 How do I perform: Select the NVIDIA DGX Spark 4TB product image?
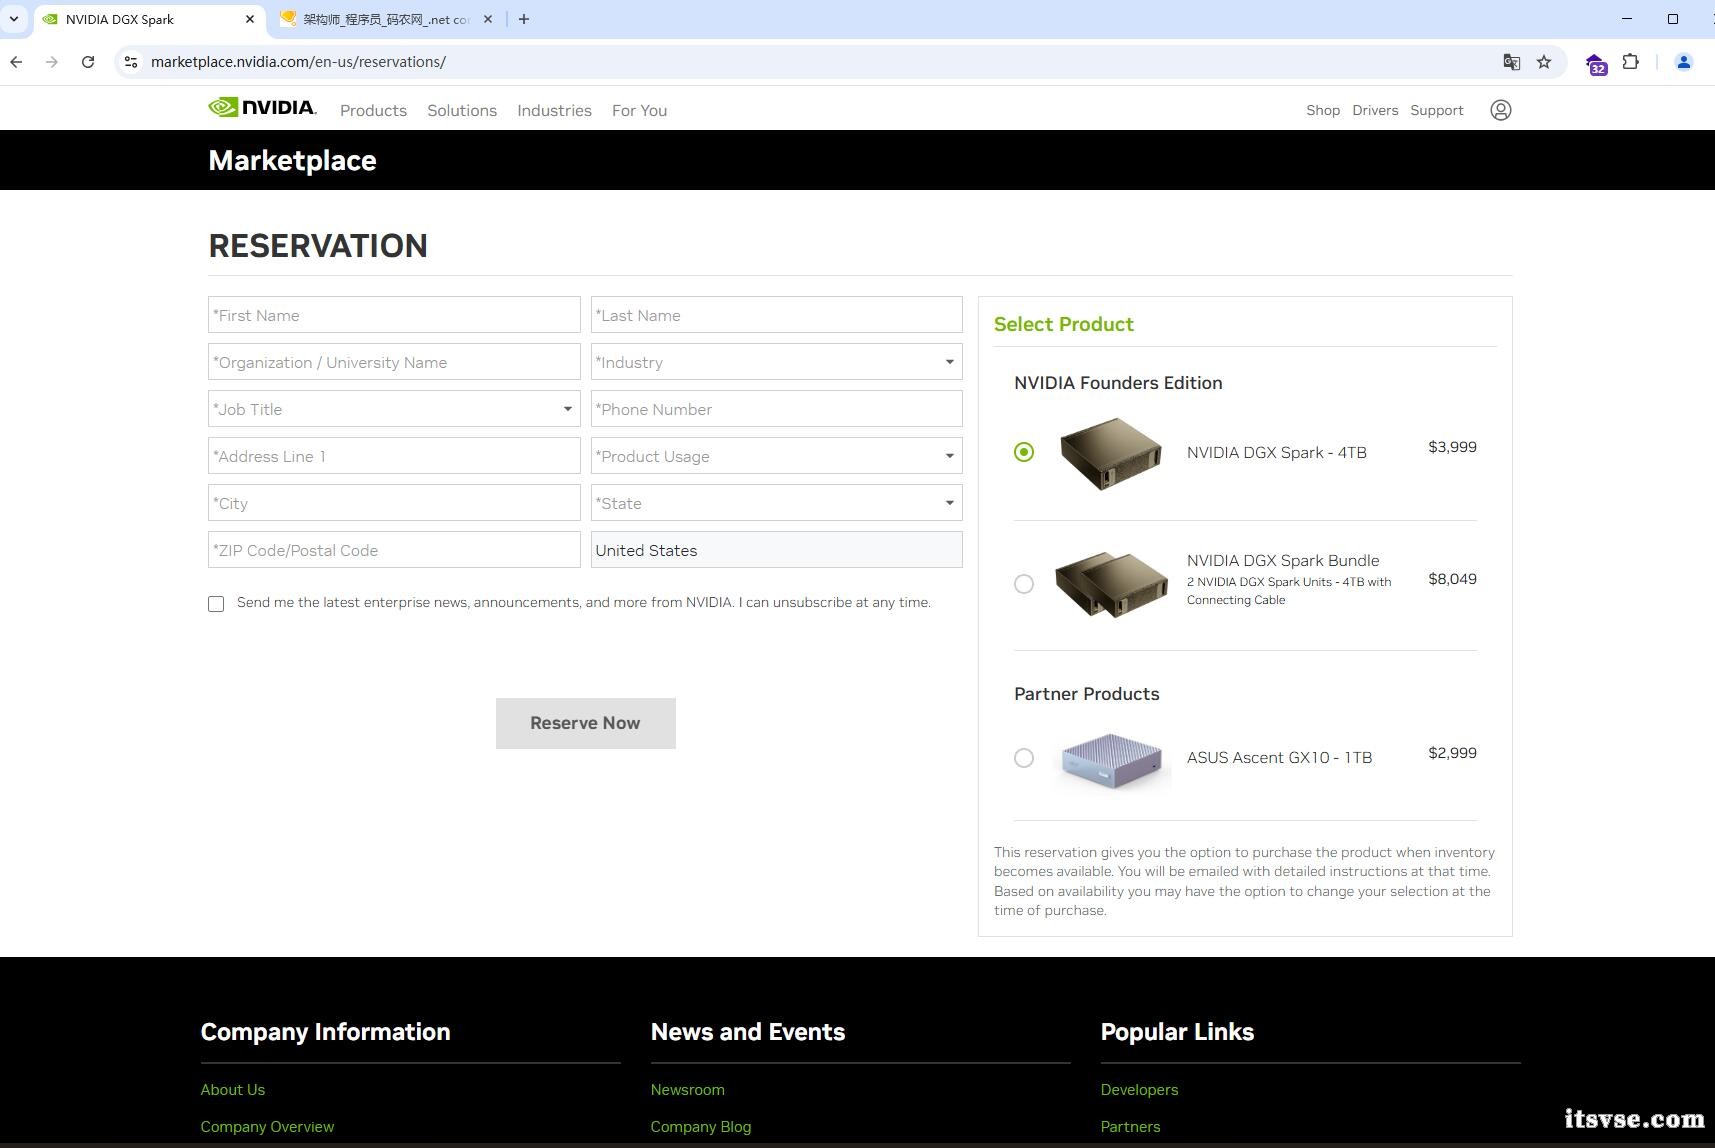coord(1110,453)
